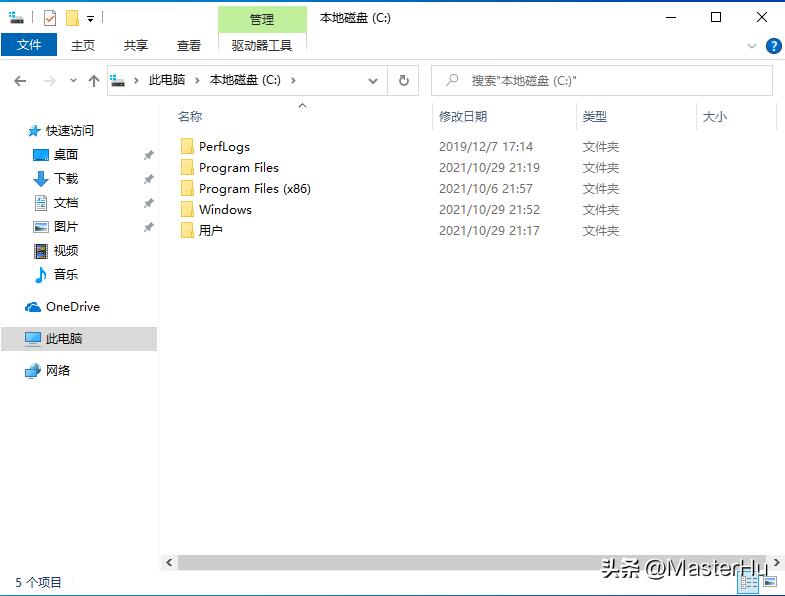Switch to large icons view
Image resolution: width=785 pixels, height=596 pixels.
(x=770, y=582)
